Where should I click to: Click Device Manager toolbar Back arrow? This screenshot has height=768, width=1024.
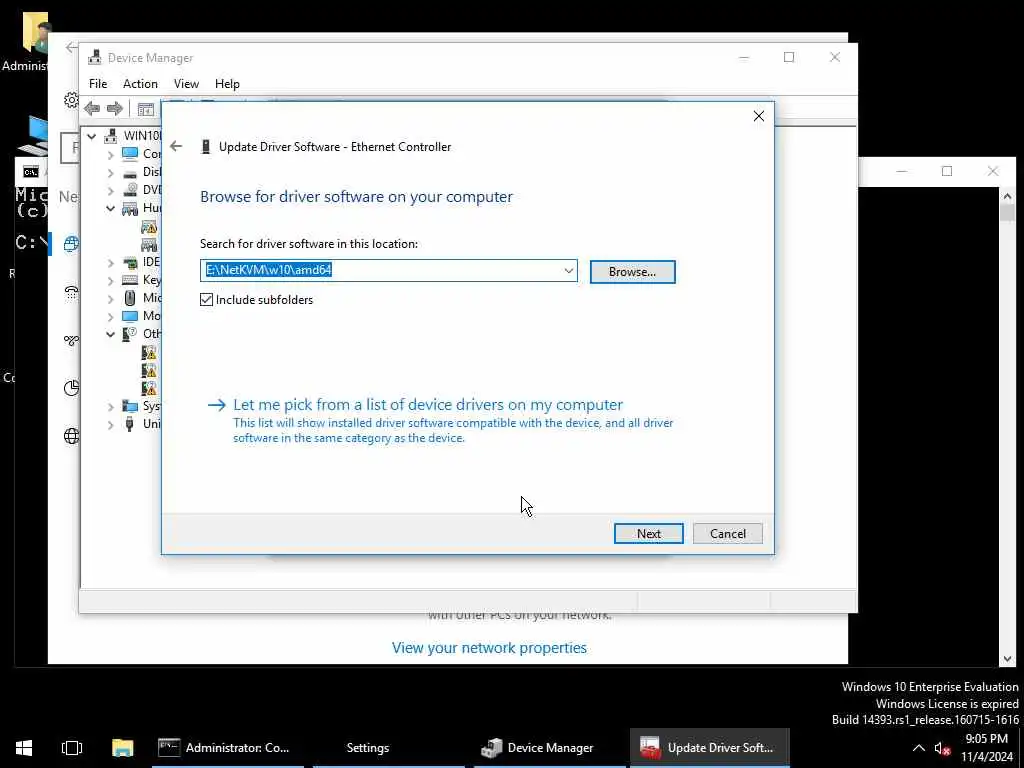[x=92, y=108]
